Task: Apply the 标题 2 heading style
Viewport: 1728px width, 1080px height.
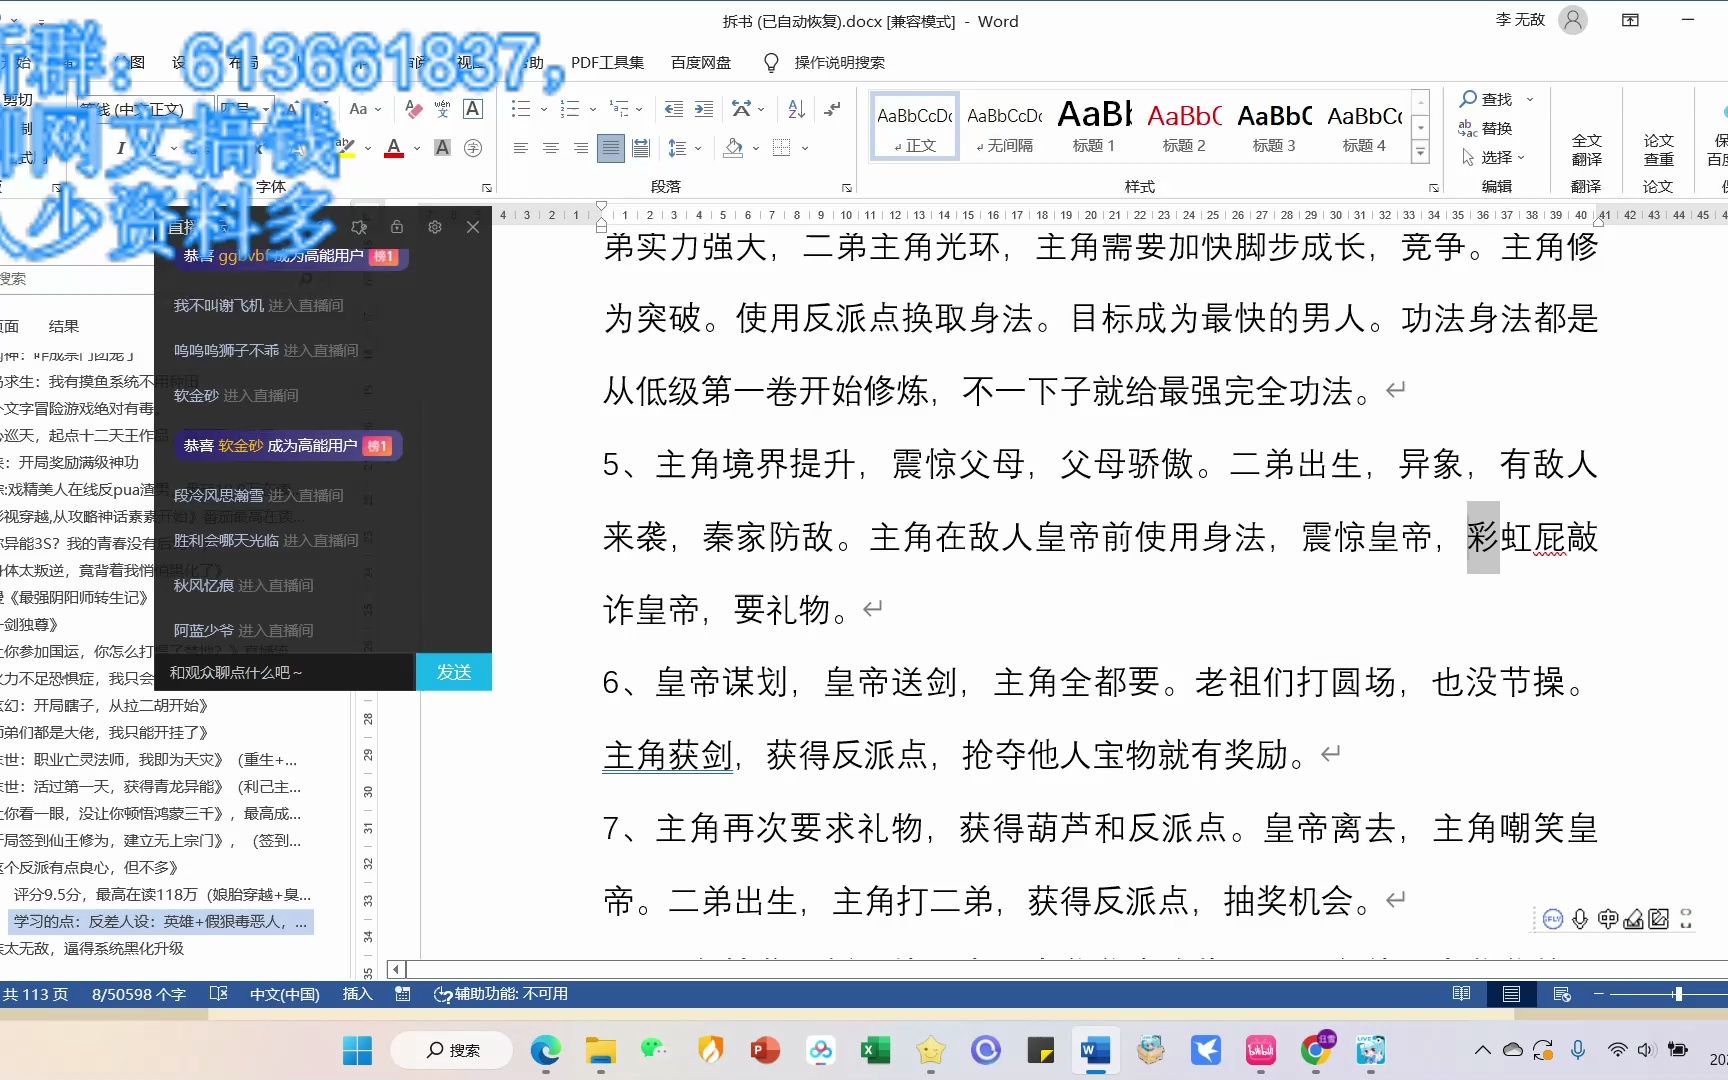Action: [1184, 127]
